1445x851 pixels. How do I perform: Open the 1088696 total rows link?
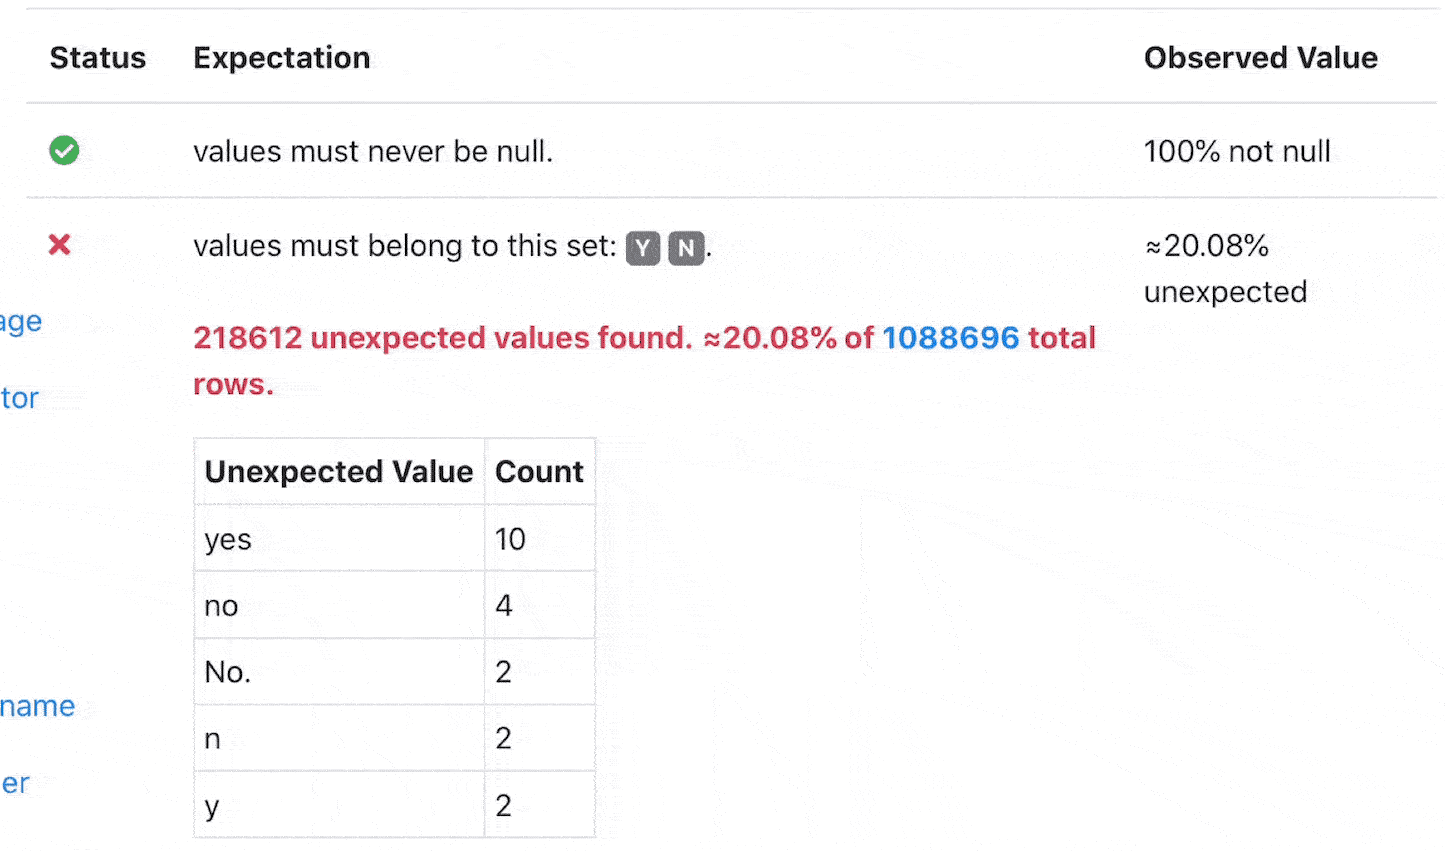pyautogui.click(x=950, y=338)
